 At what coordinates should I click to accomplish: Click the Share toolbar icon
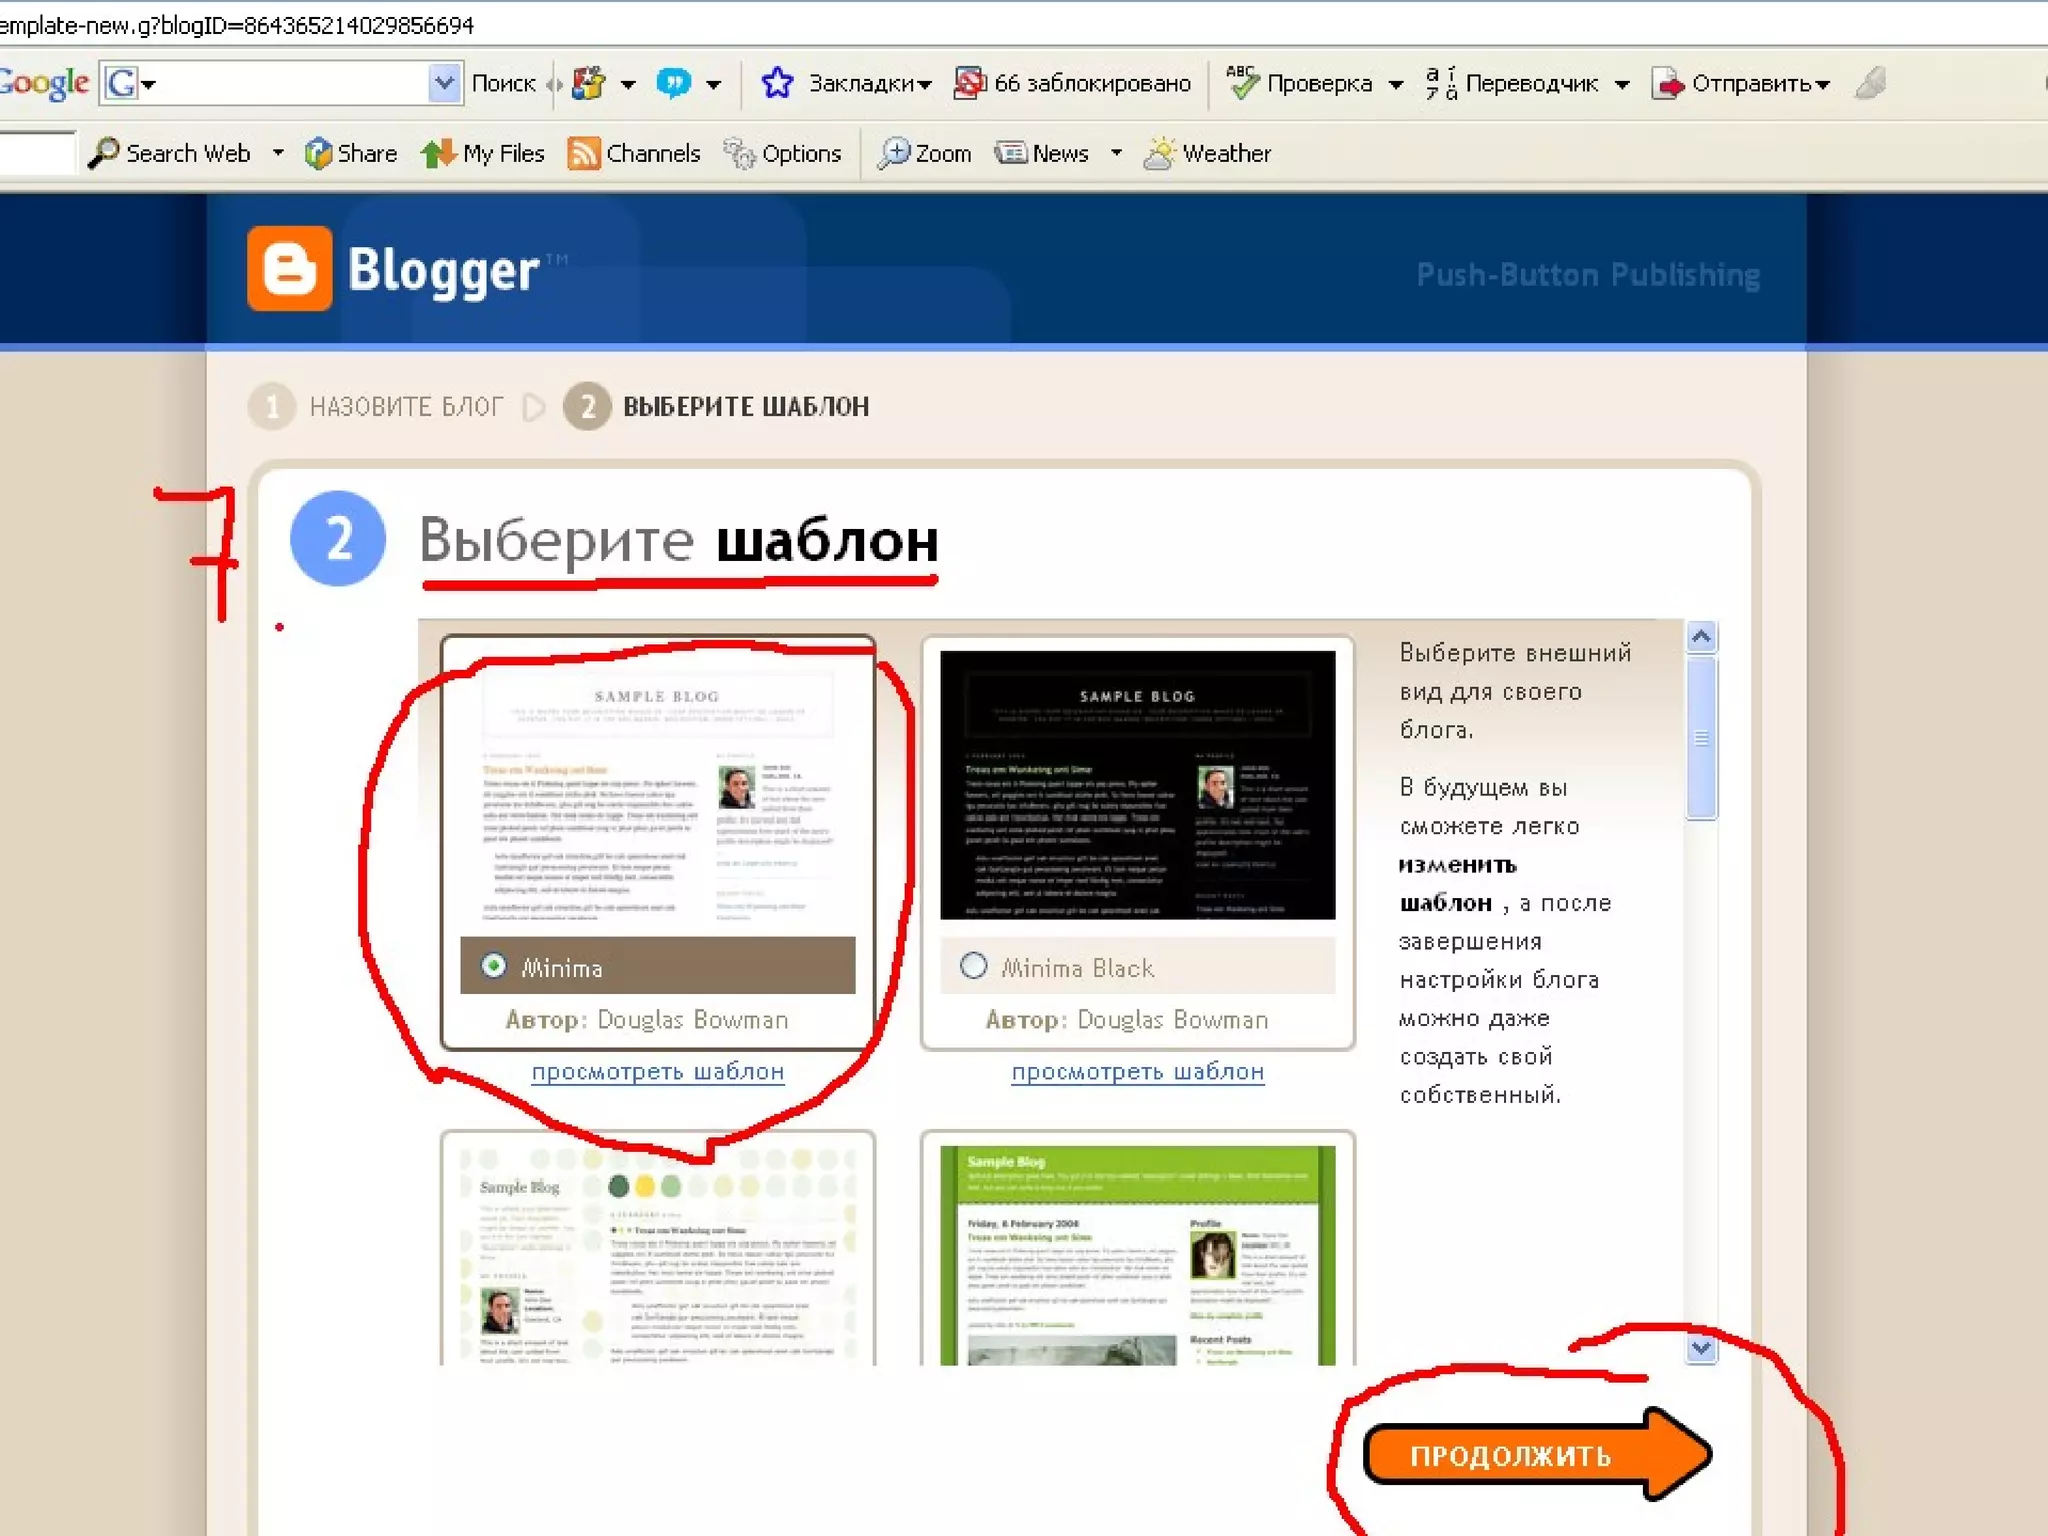(318, 154)
